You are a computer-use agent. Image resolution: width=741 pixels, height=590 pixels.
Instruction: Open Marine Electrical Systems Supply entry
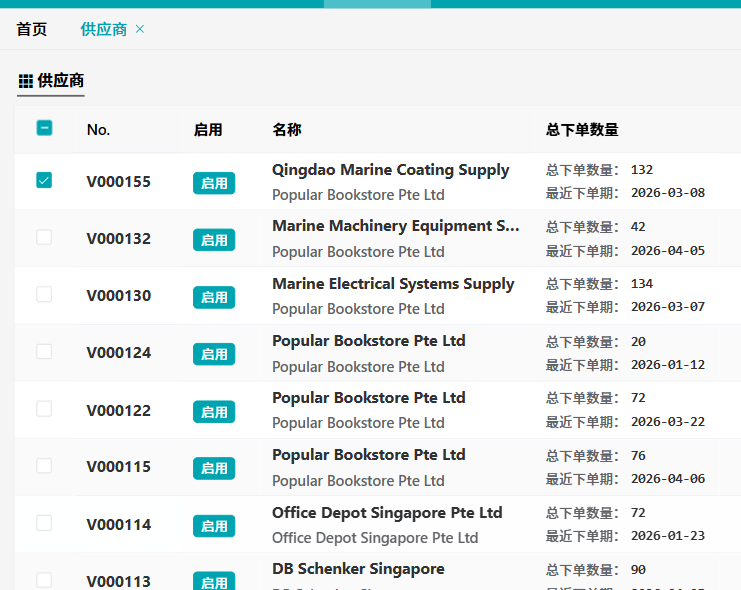coord(392,284)
